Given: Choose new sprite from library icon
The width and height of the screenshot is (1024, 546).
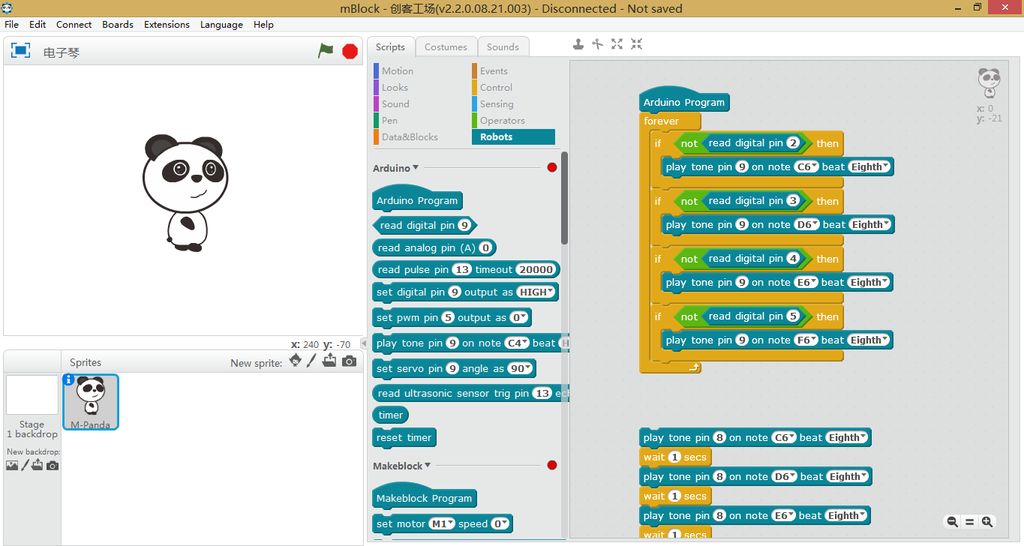Looking at the screenshot, I should tap(295, 361).
